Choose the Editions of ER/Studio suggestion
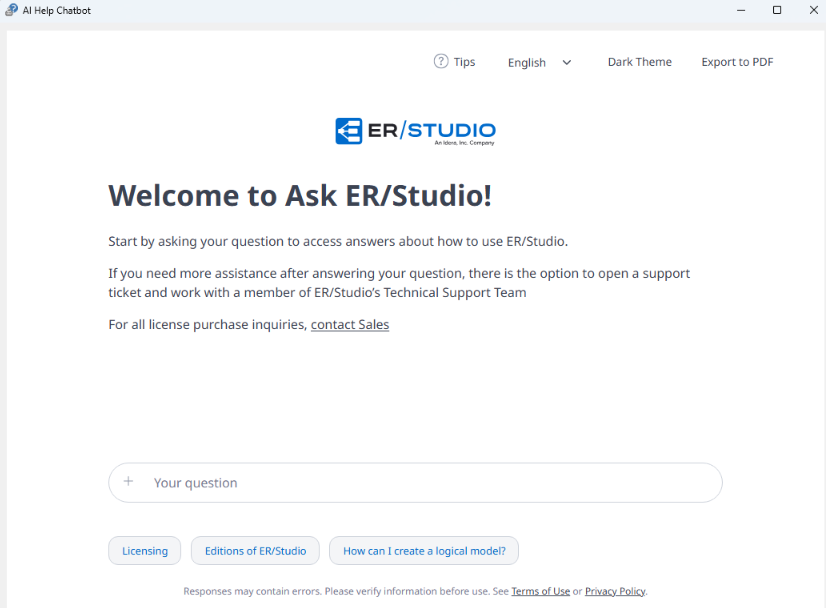 pyautogui.click(x=255, y=551)
